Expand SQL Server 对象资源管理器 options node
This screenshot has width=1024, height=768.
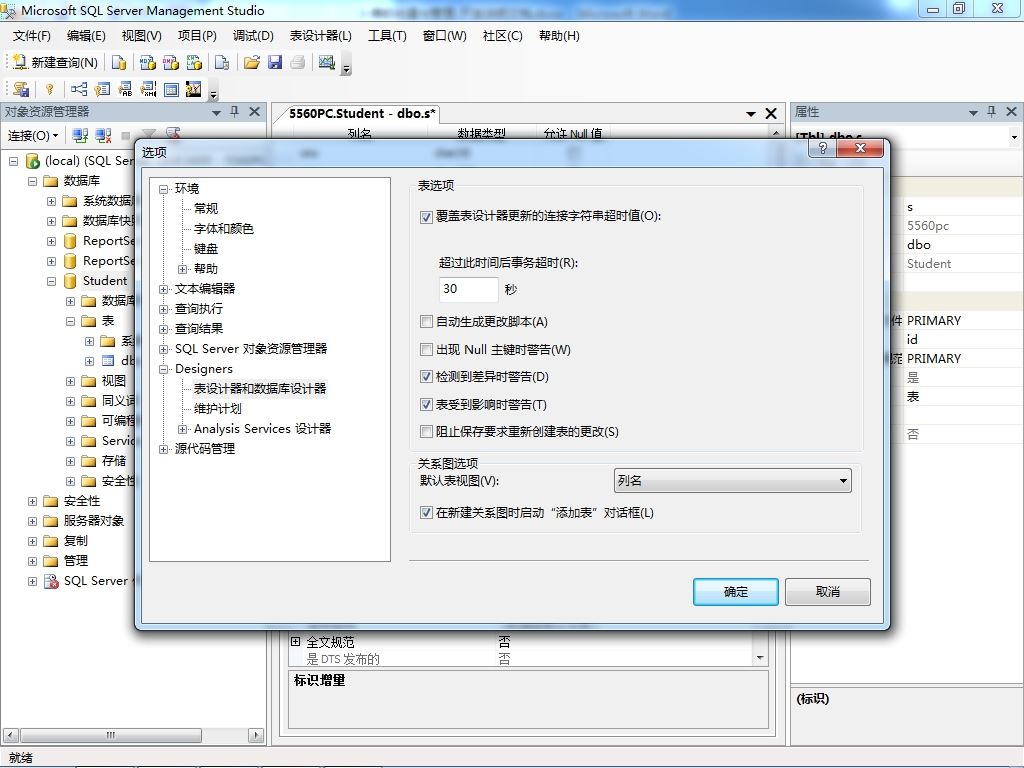(163, 349)
